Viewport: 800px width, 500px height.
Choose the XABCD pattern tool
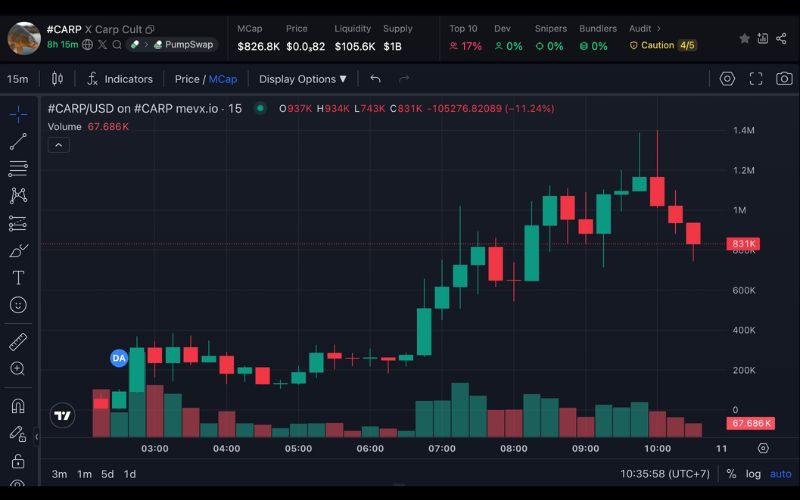(18, 195)
